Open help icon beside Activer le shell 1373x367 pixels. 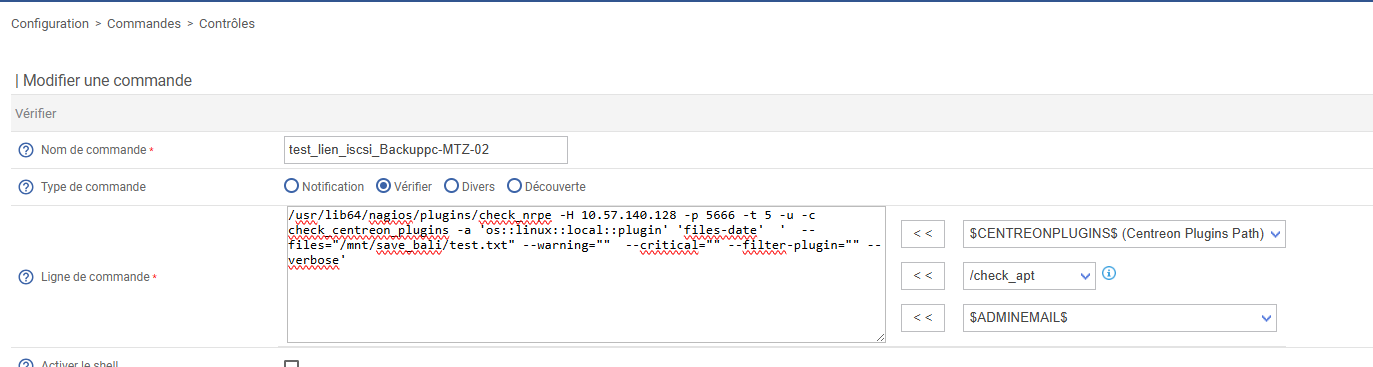click(x=26, y=364)
